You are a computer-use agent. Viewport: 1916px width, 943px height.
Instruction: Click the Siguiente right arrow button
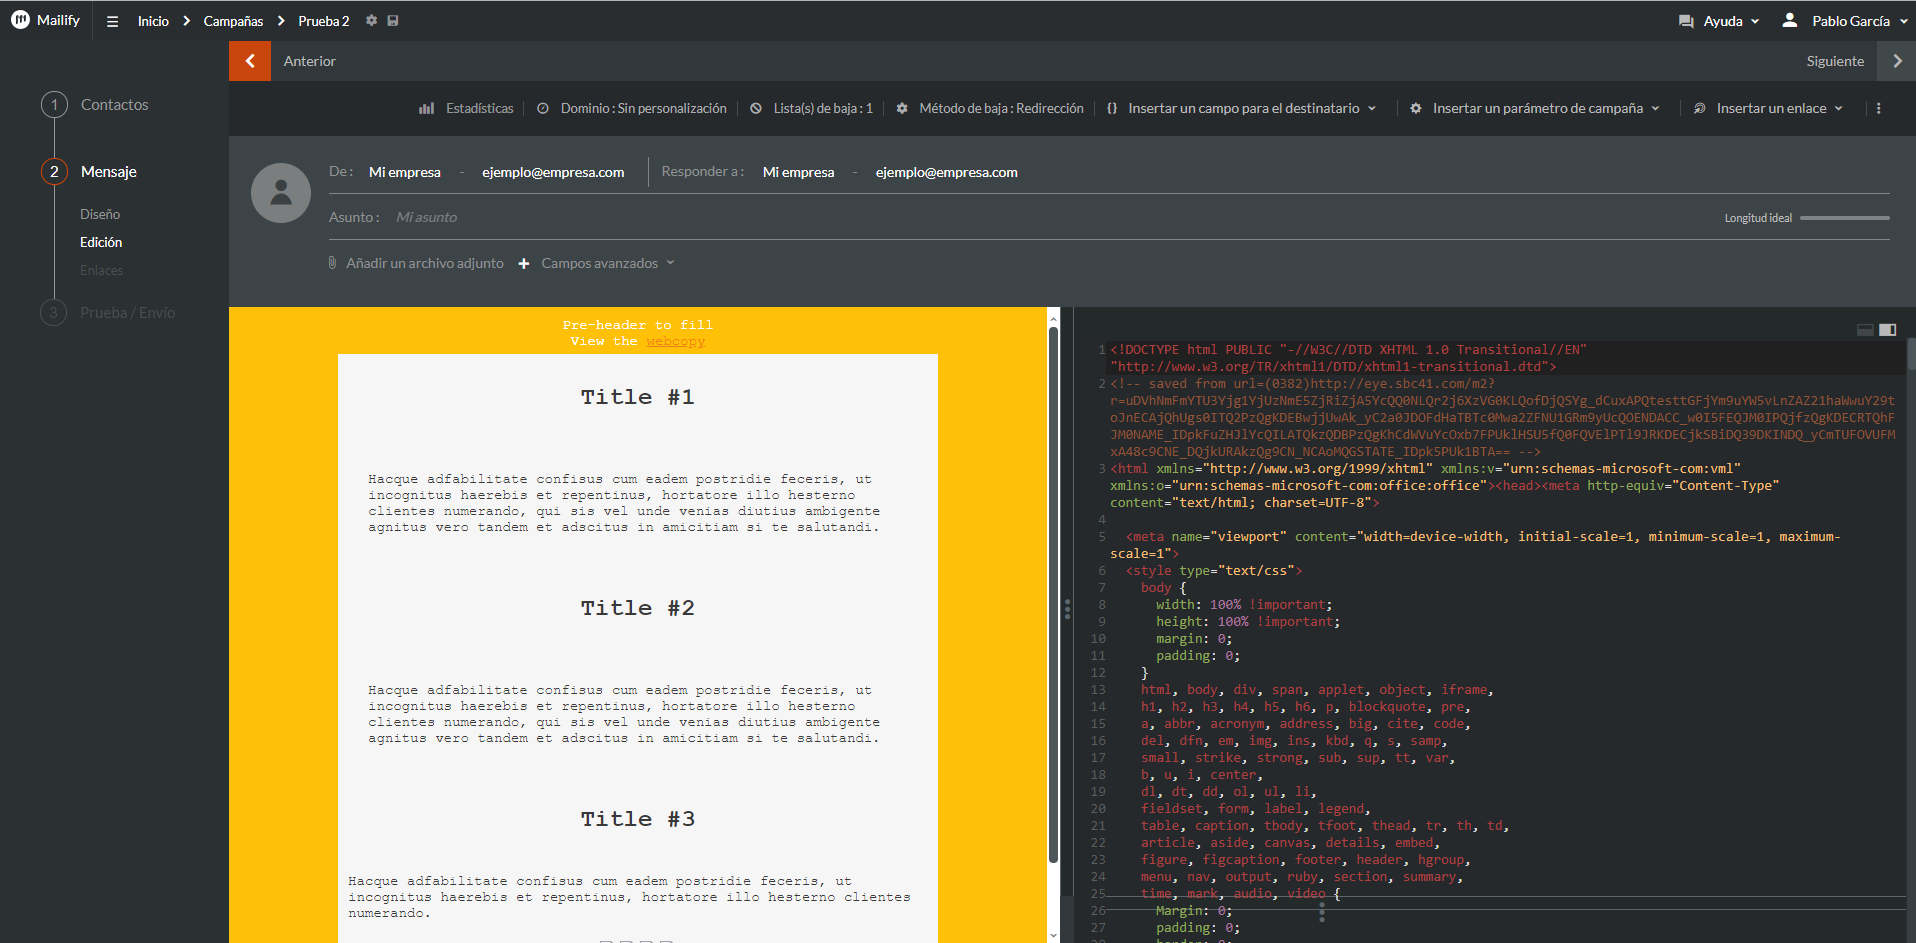[x=1897, y=61]
